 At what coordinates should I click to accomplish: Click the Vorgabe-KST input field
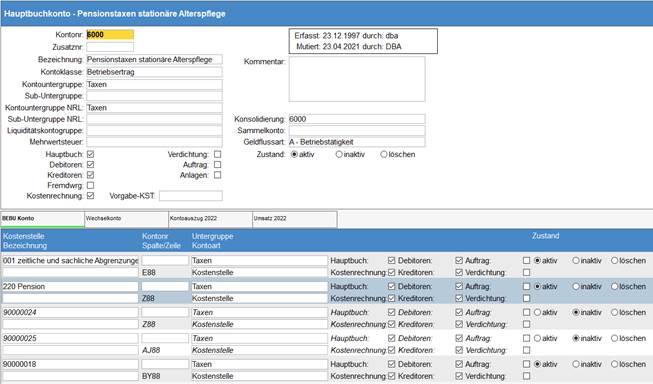point(191,196)
